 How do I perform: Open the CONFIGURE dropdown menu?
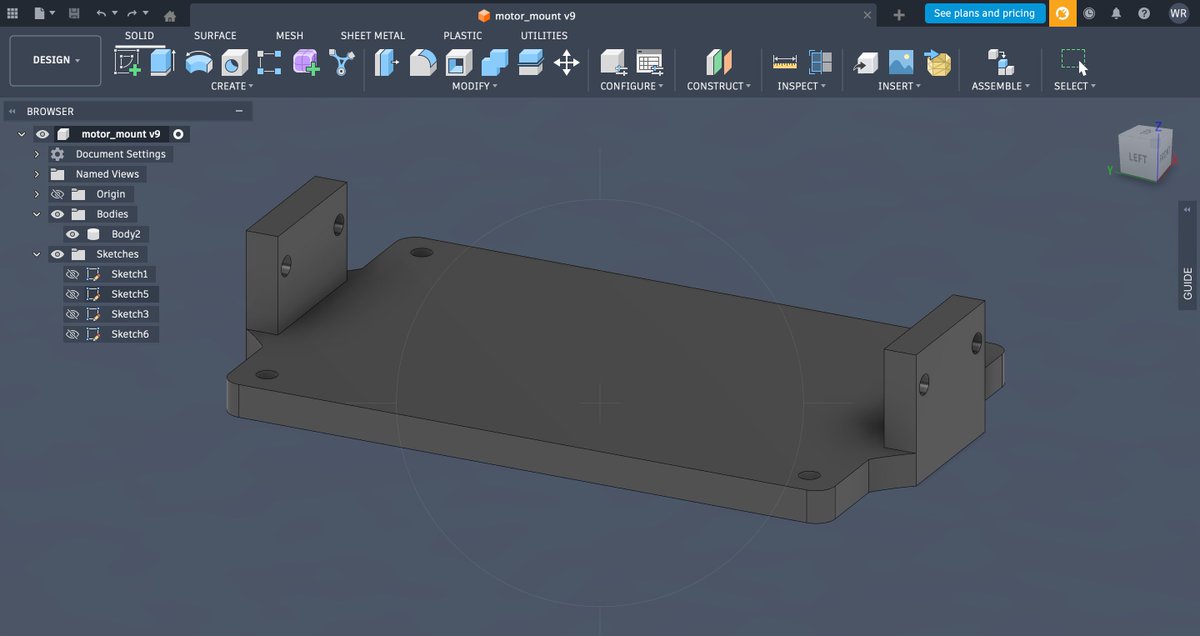(x=632, y=86)
